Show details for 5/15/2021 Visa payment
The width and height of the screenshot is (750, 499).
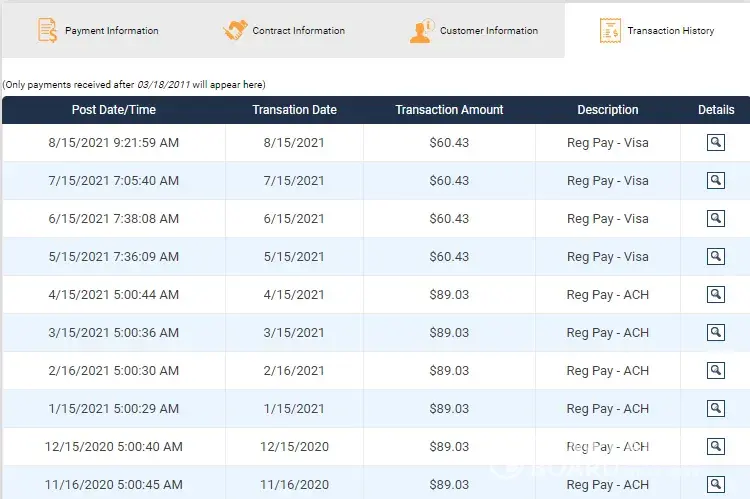[715, 257]
